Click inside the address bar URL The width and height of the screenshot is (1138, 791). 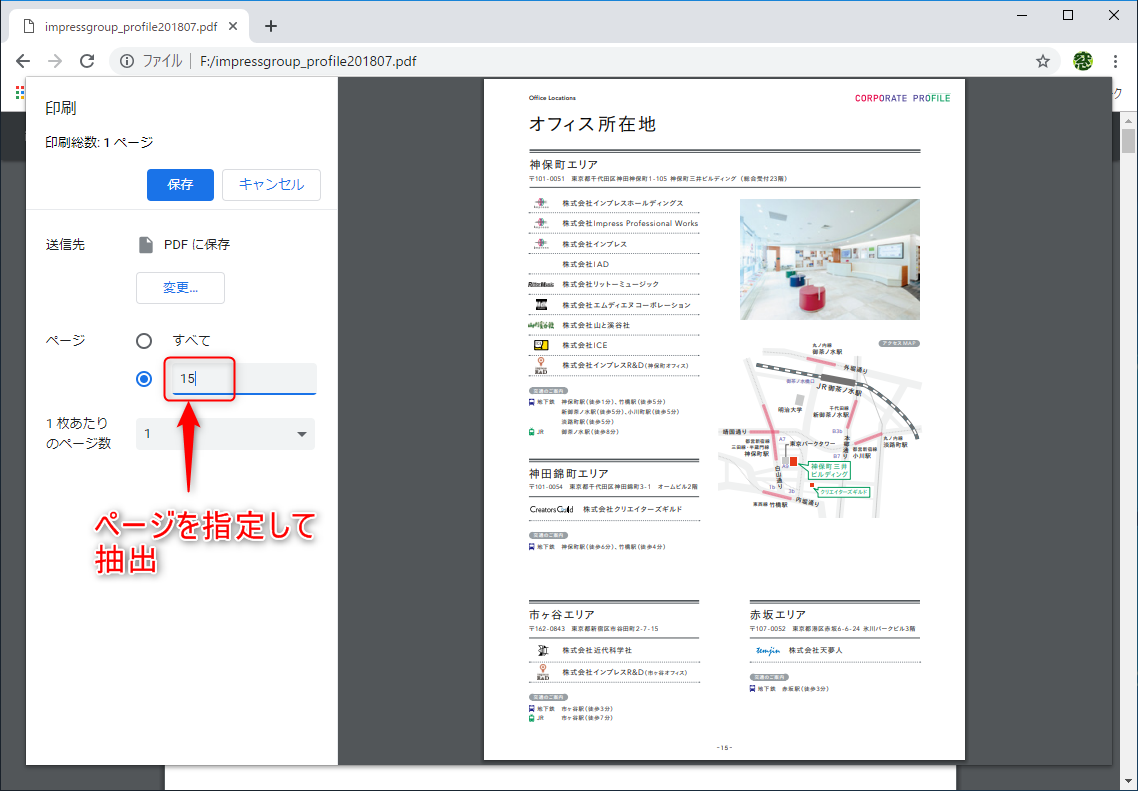[x=280, y=61]
